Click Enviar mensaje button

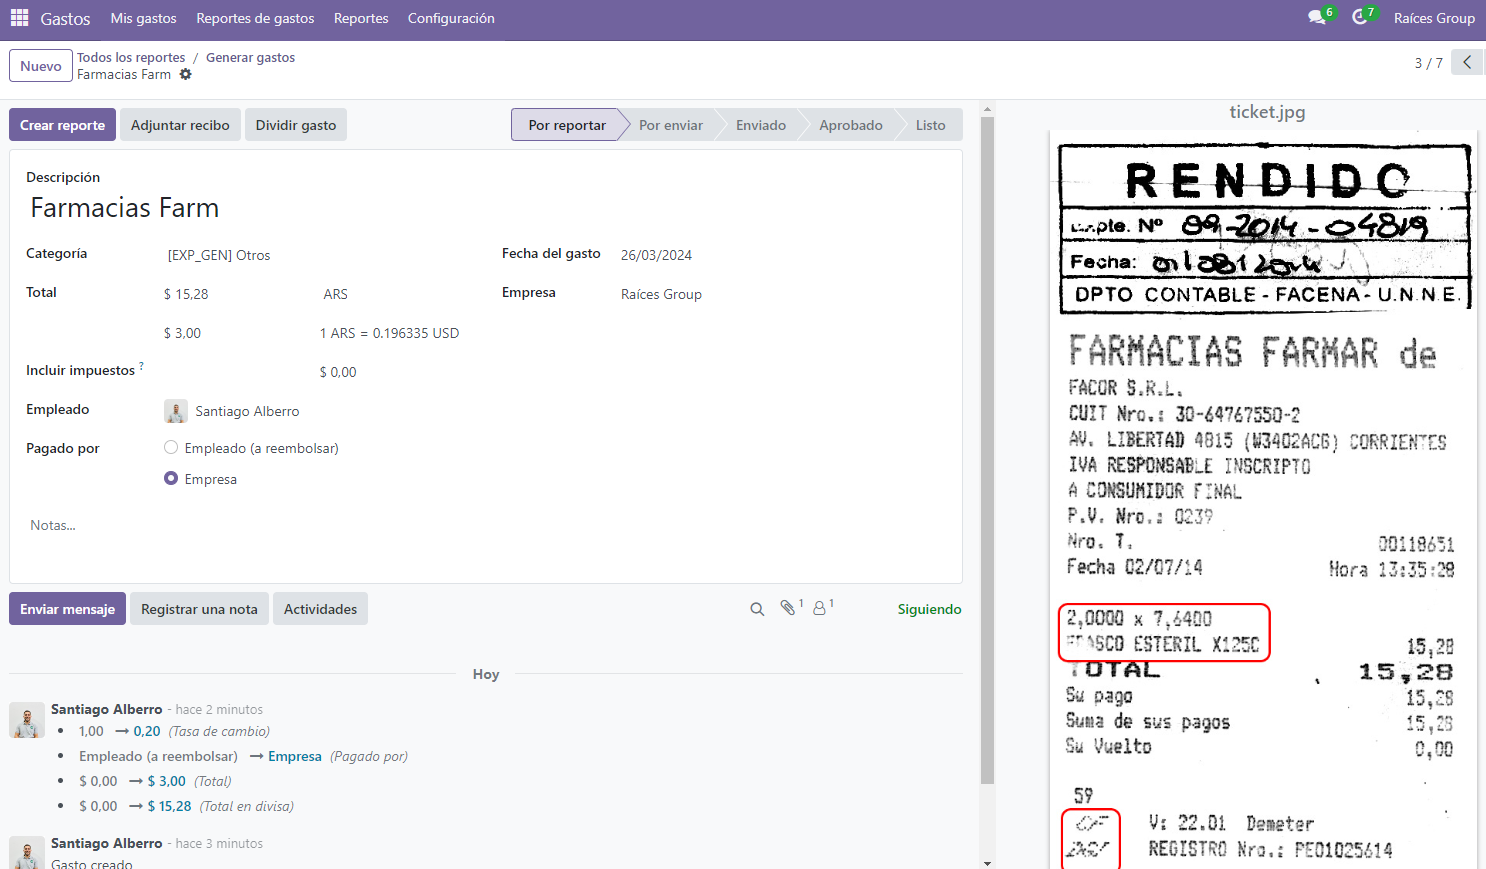(67, 609)
